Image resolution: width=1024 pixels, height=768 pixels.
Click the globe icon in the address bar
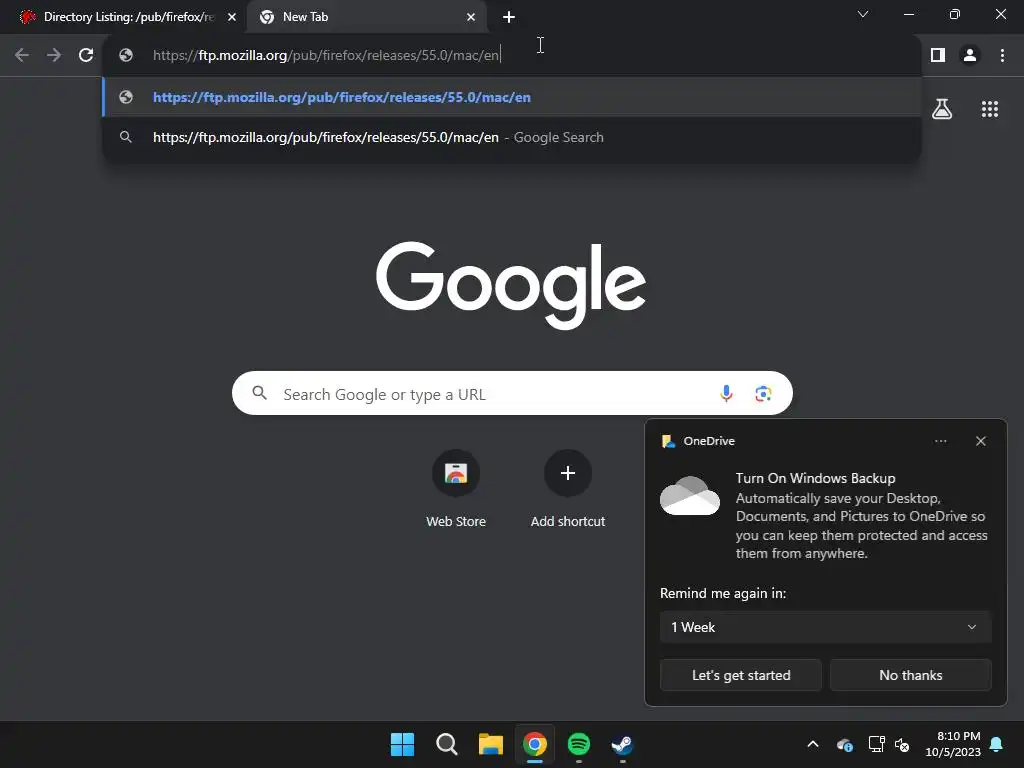coord(126,55)
